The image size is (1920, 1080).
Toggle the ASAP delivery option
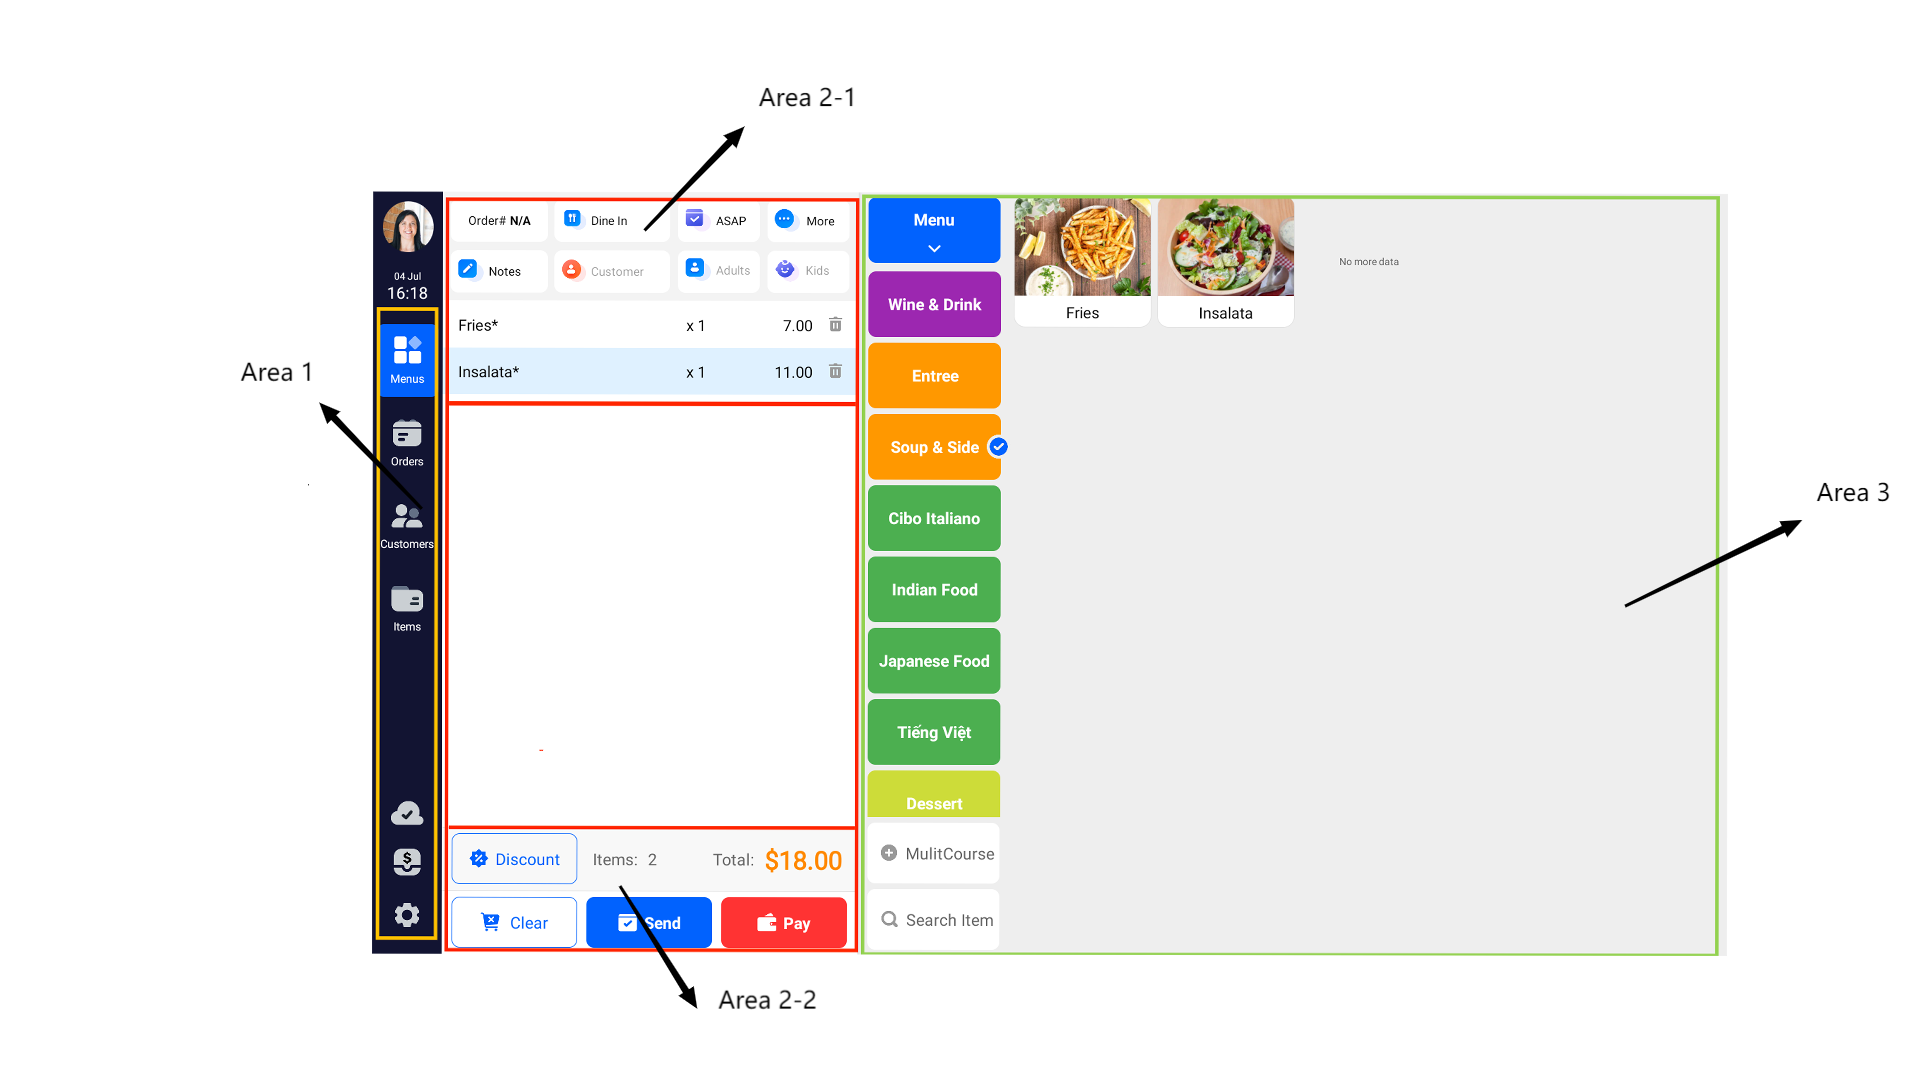tap(716, 220)
